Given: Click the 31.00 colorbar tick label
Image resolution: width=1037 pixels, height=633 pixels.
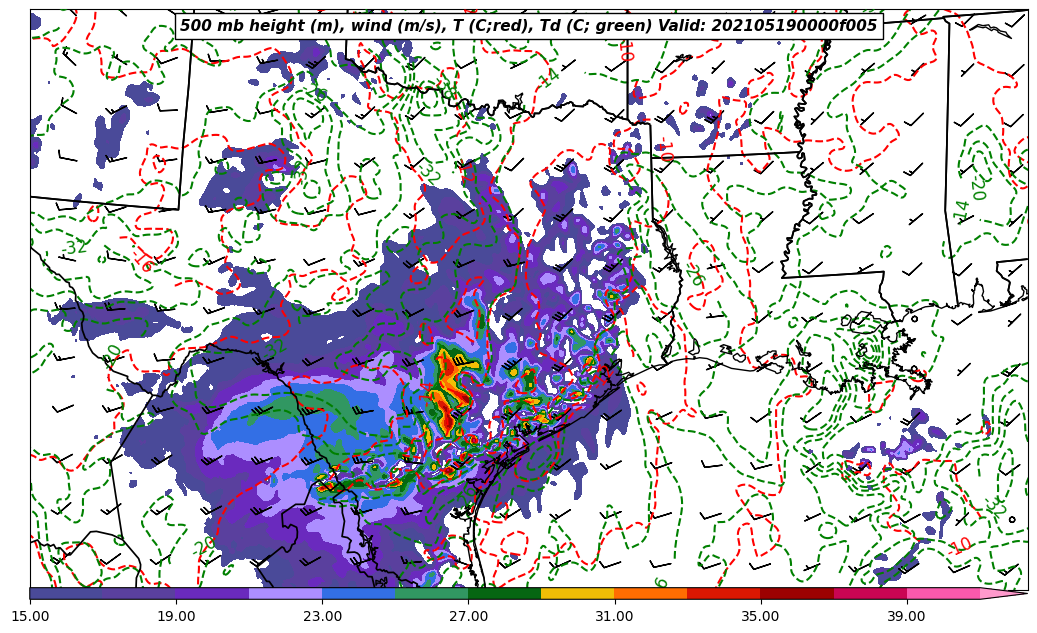Looking at the screenshot, I should tap(614, 616).
